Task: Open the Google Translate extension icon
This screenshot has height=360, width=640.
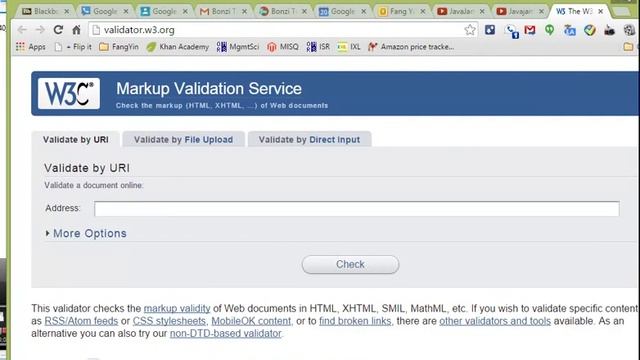Action: pyautogui.click(x=569, y=30)
